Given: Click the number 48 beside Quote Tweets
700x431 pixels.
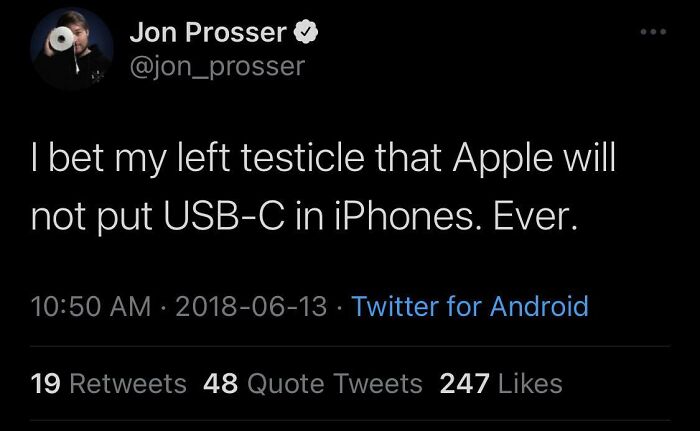Looking at the screenshot, I should tap(219, 383).
